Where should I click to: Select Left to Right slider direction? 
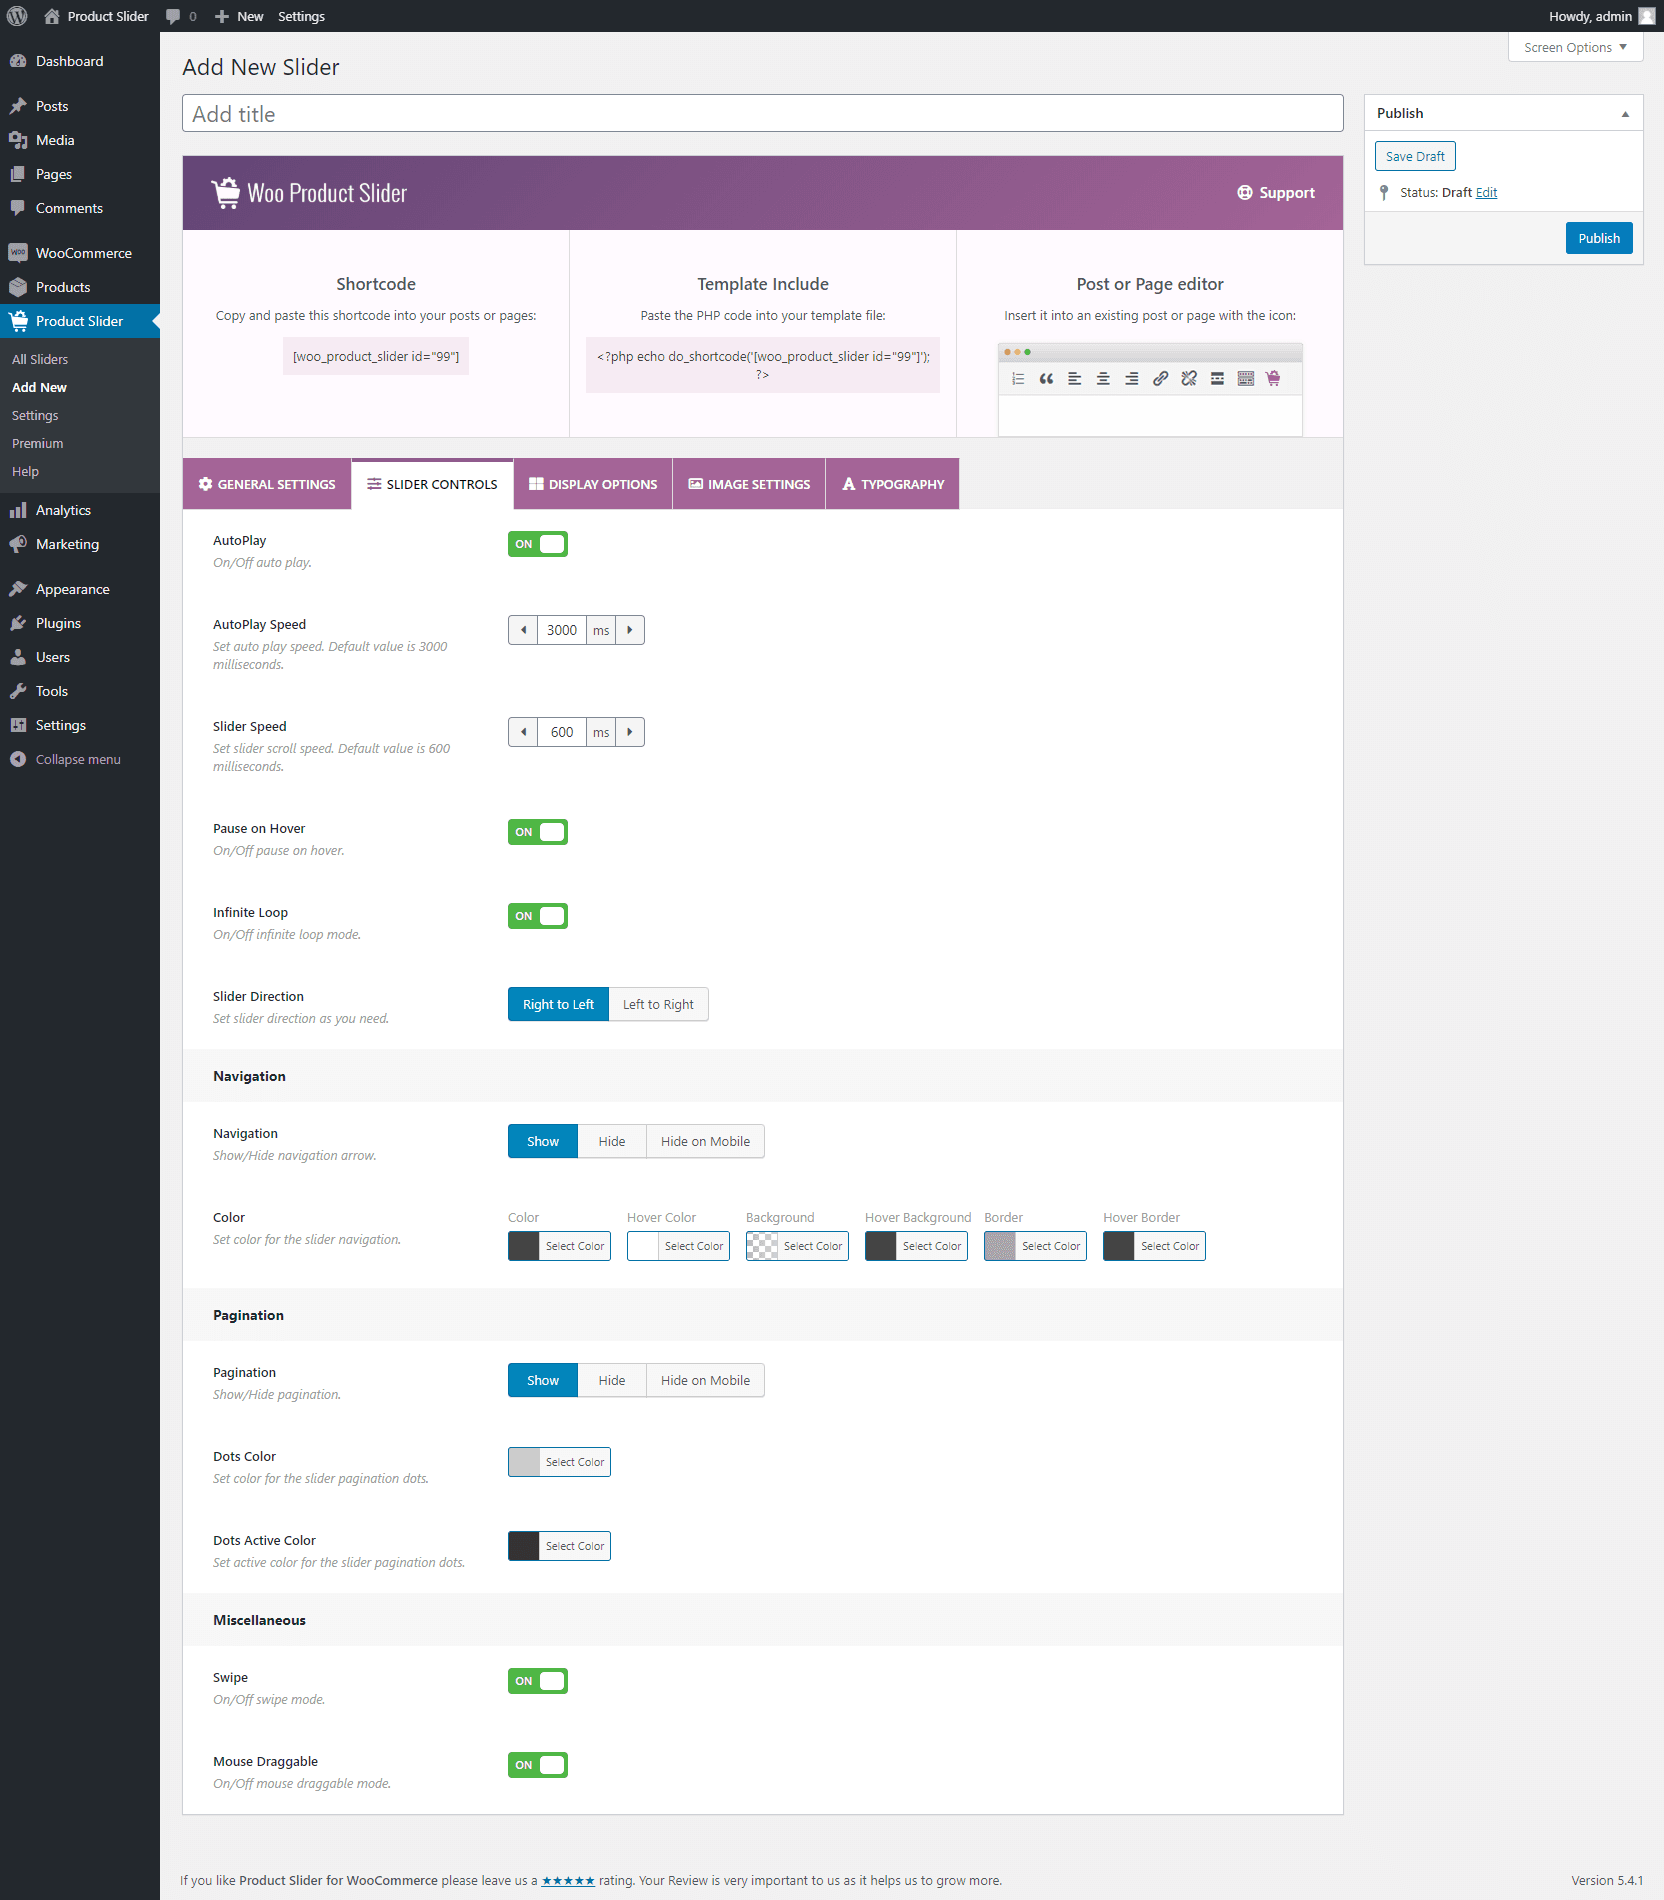coord(658,1004)
